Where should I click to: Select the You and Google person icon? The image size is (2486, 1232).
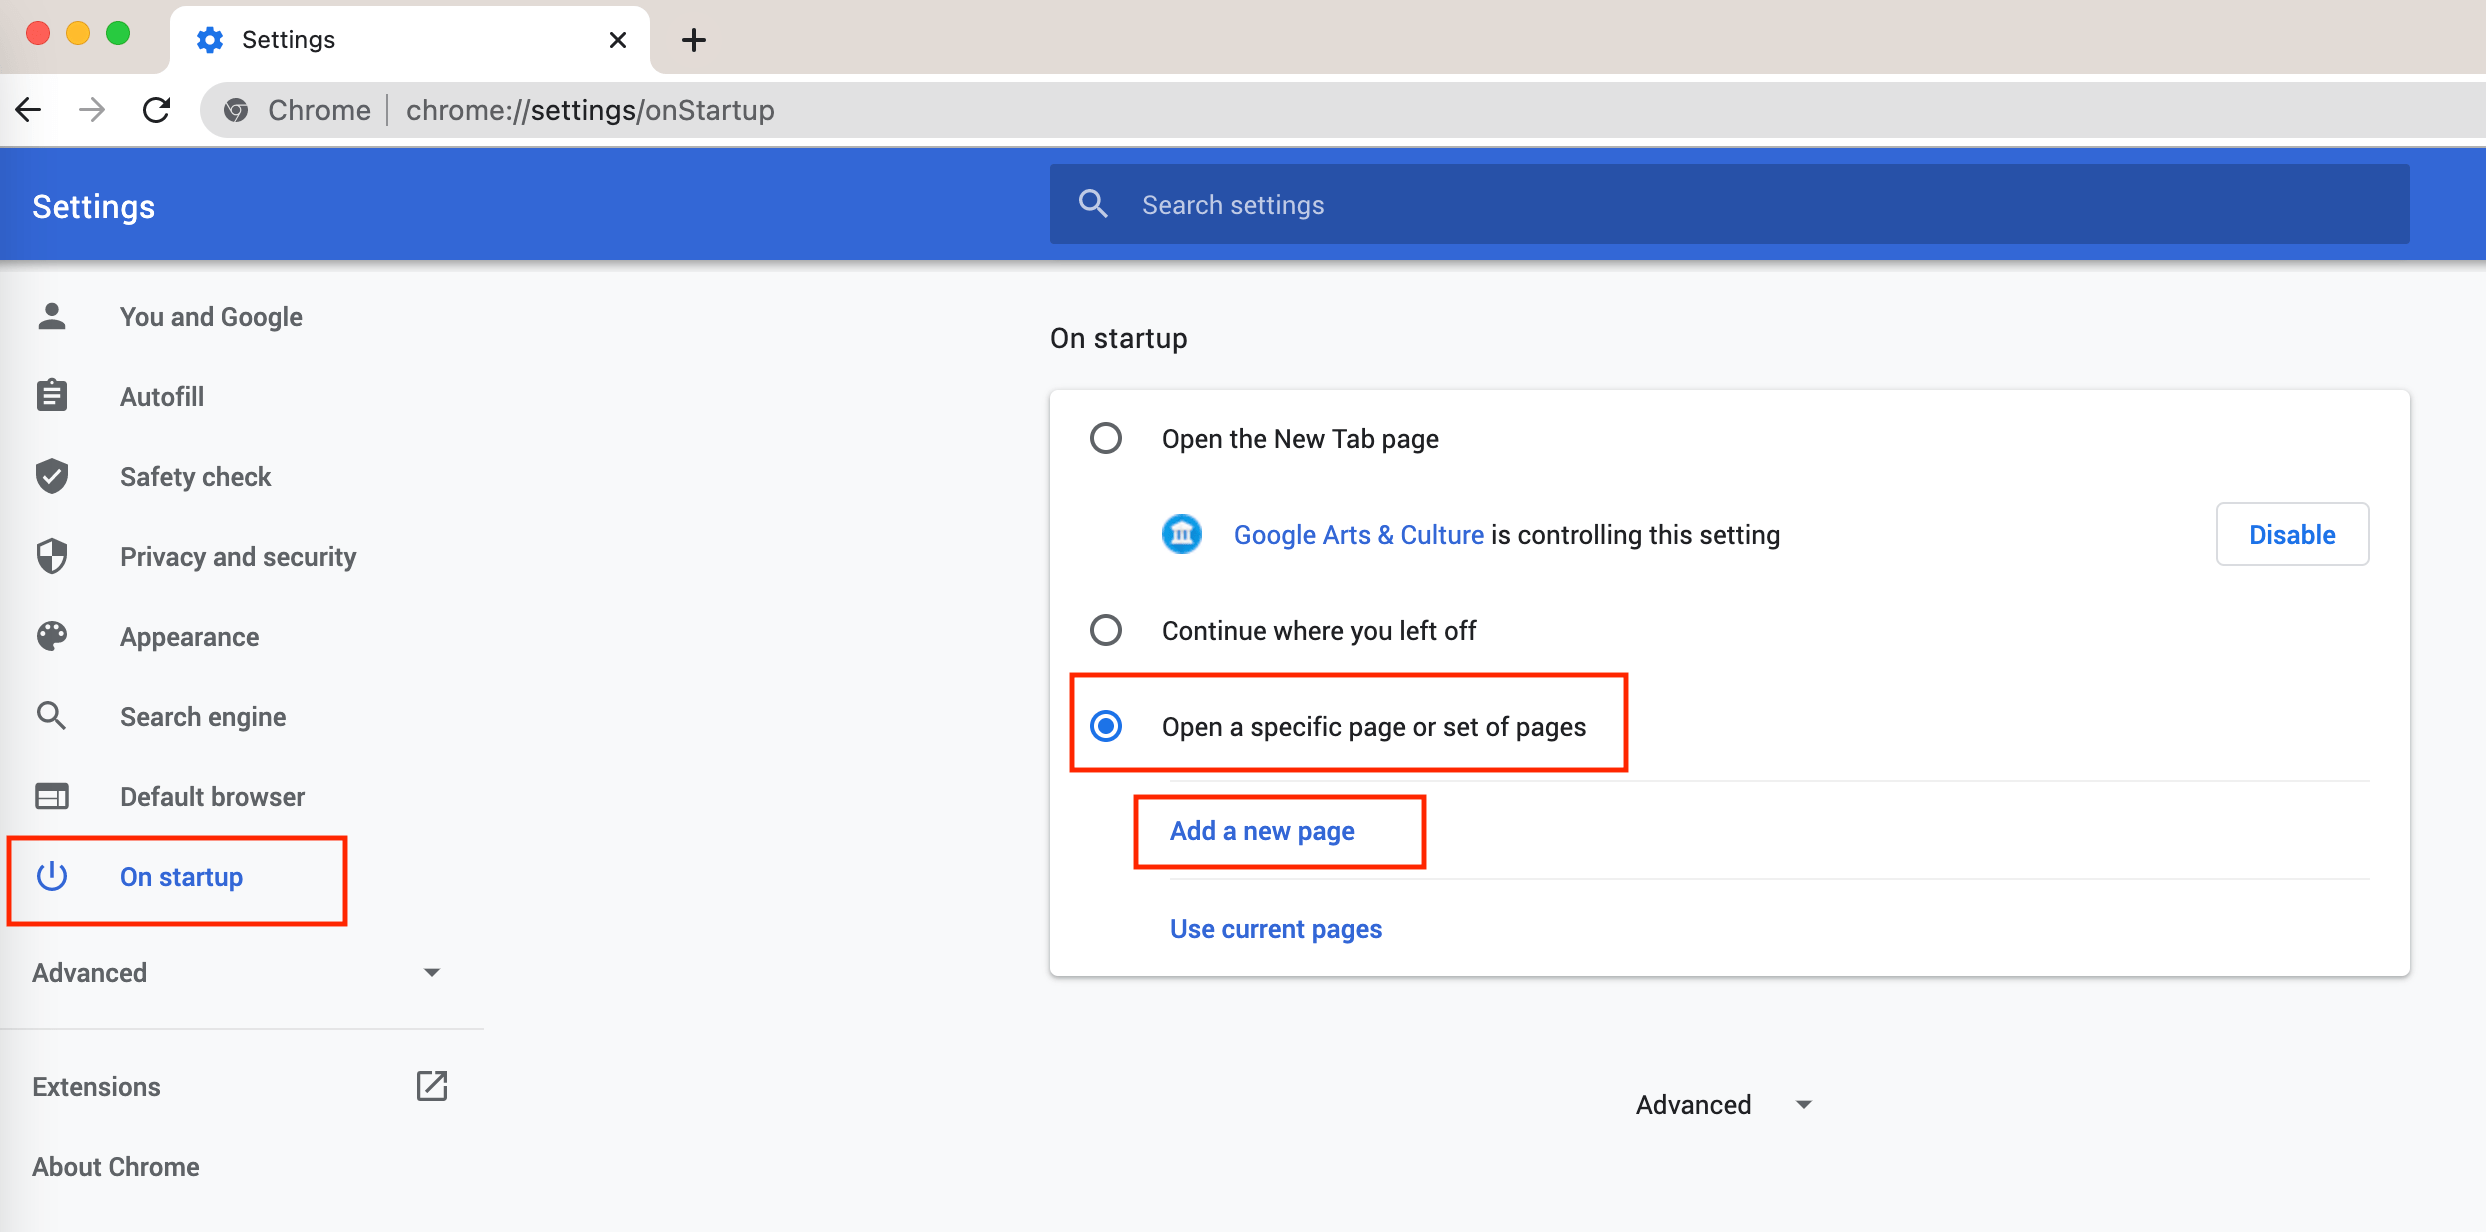[x=51, y=316]
